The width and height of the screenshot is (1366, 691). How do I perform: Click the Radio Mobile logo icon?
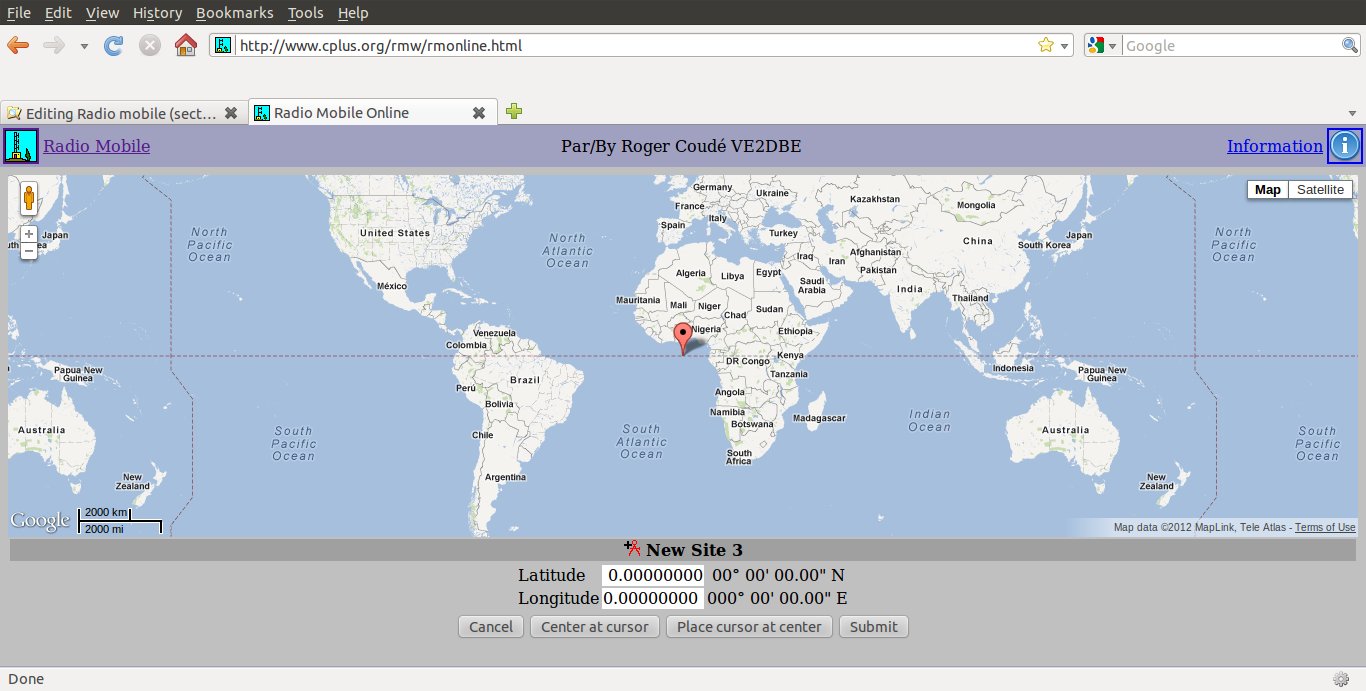click(21, 146)
